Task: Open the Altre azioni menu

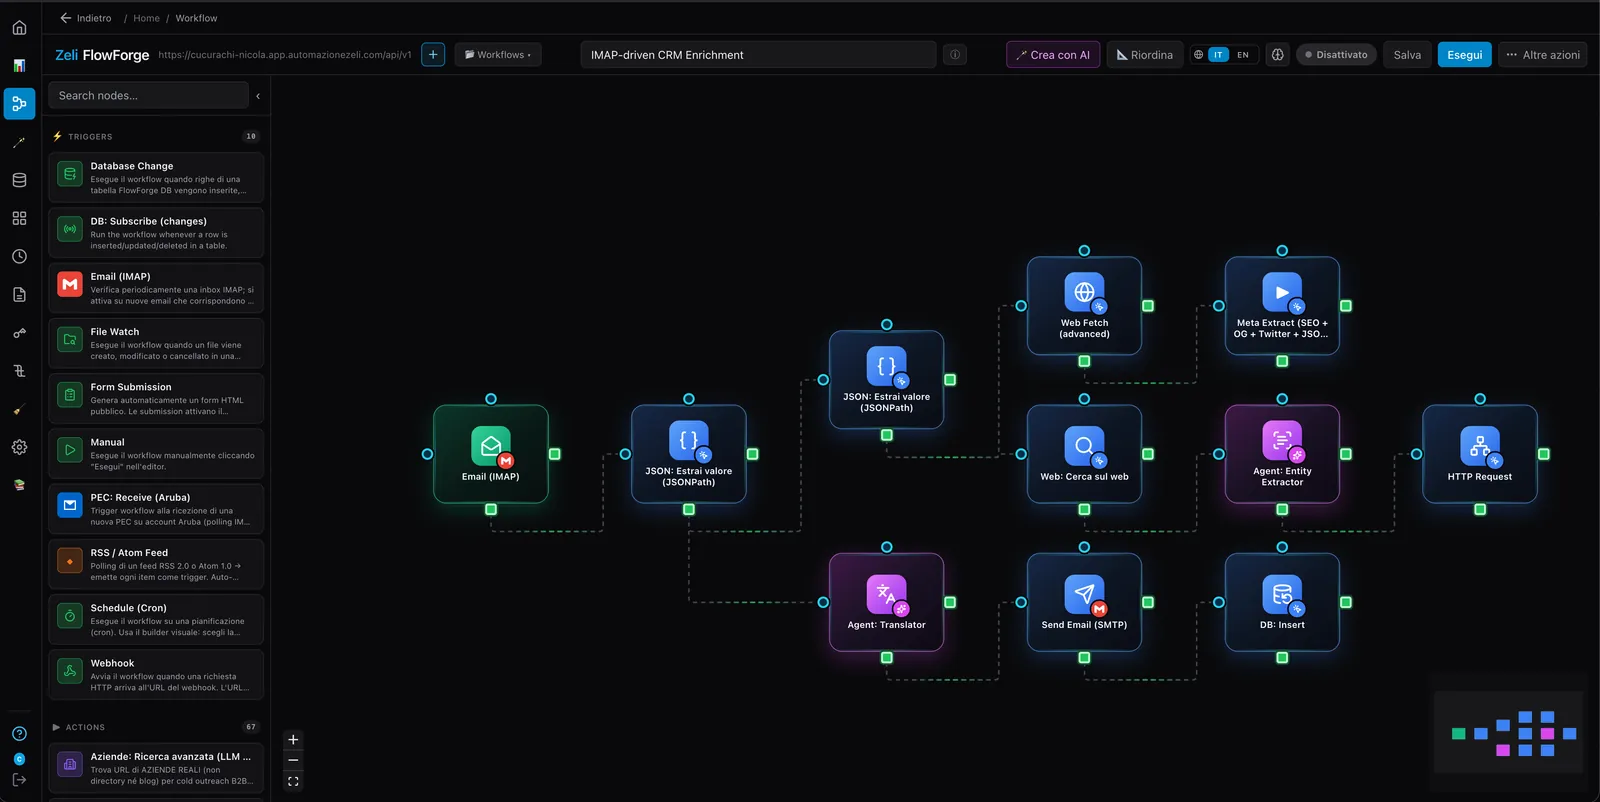Action: (x=1543, y=55)
